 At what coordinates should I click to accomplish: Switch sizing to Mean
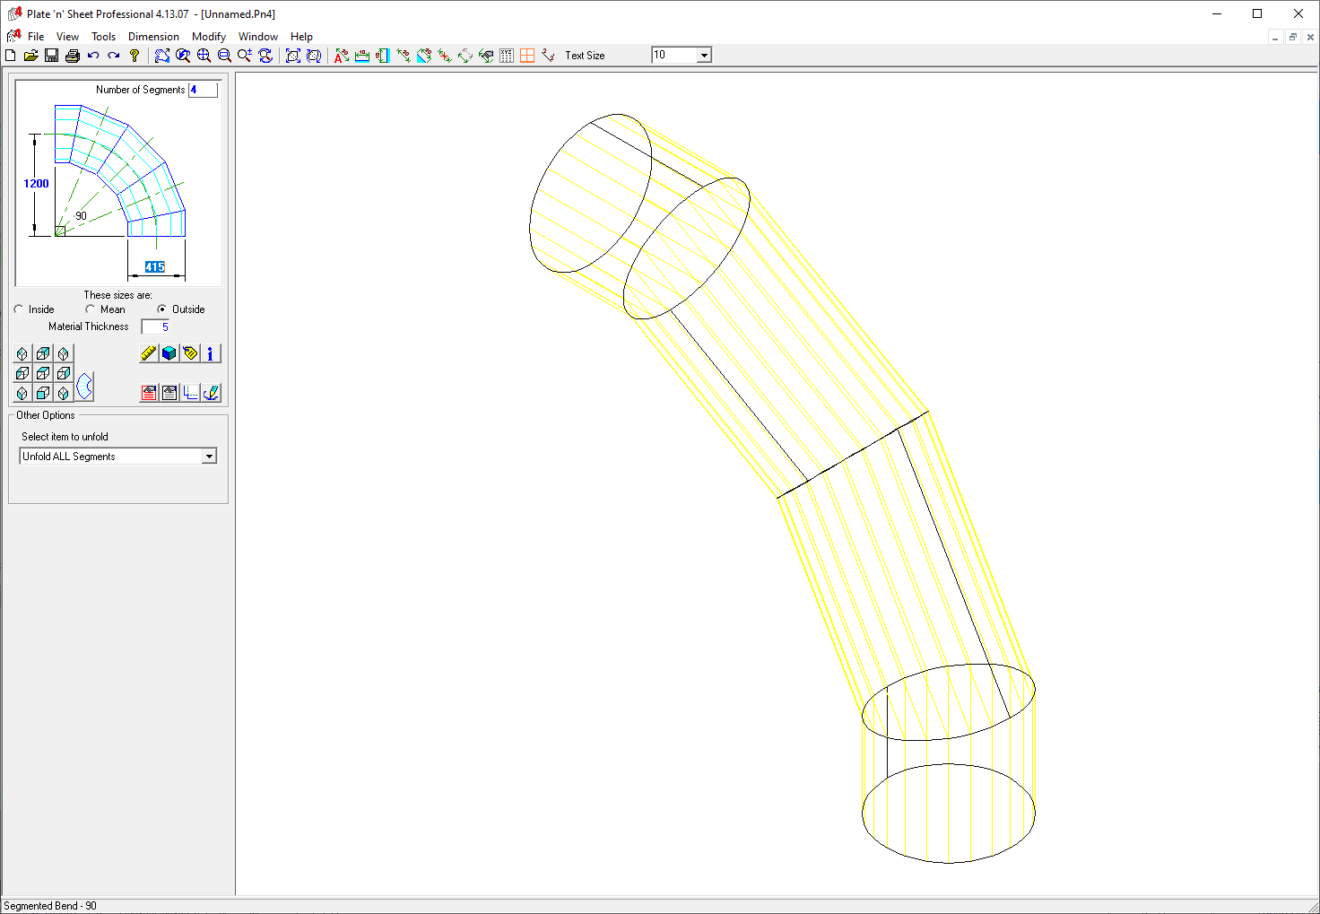pyautogui.click(x=90, y=309)
